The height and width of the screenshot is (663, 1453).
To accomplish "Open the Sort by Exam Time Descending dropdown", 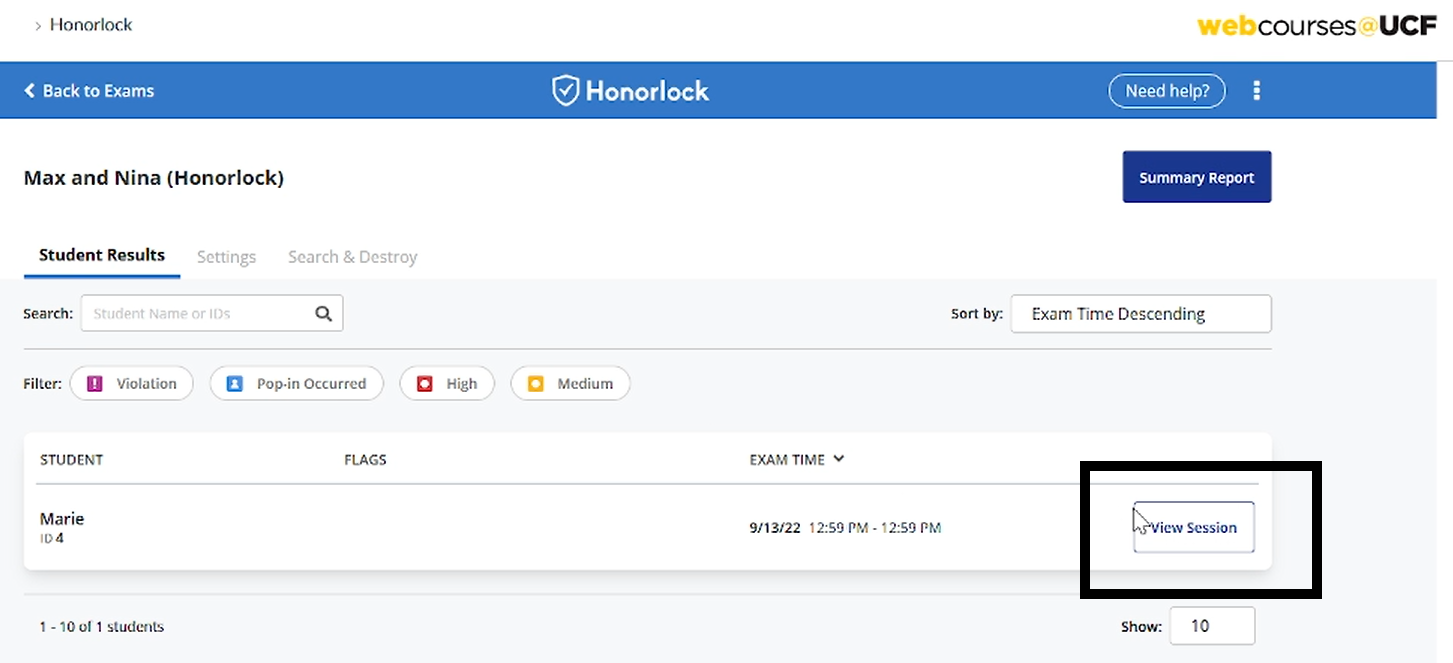I will click(x=1141, y=313).
